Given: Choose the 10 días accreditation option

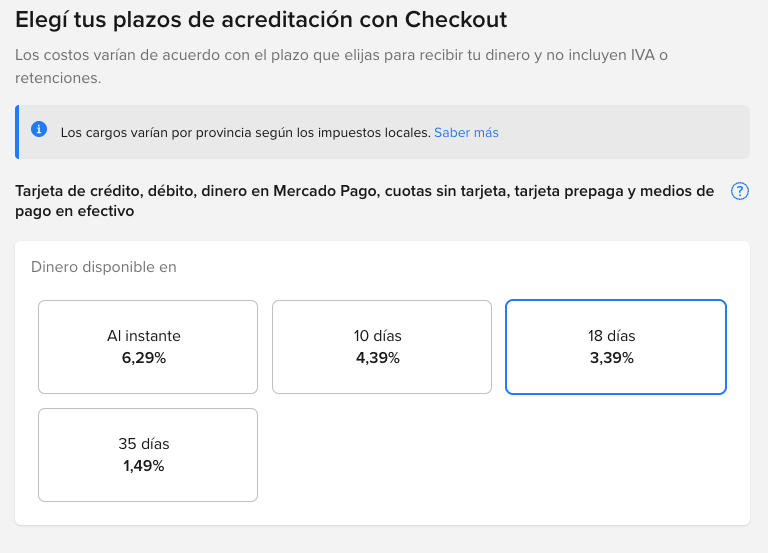Looking at the screenshot, I should (382, 347).
